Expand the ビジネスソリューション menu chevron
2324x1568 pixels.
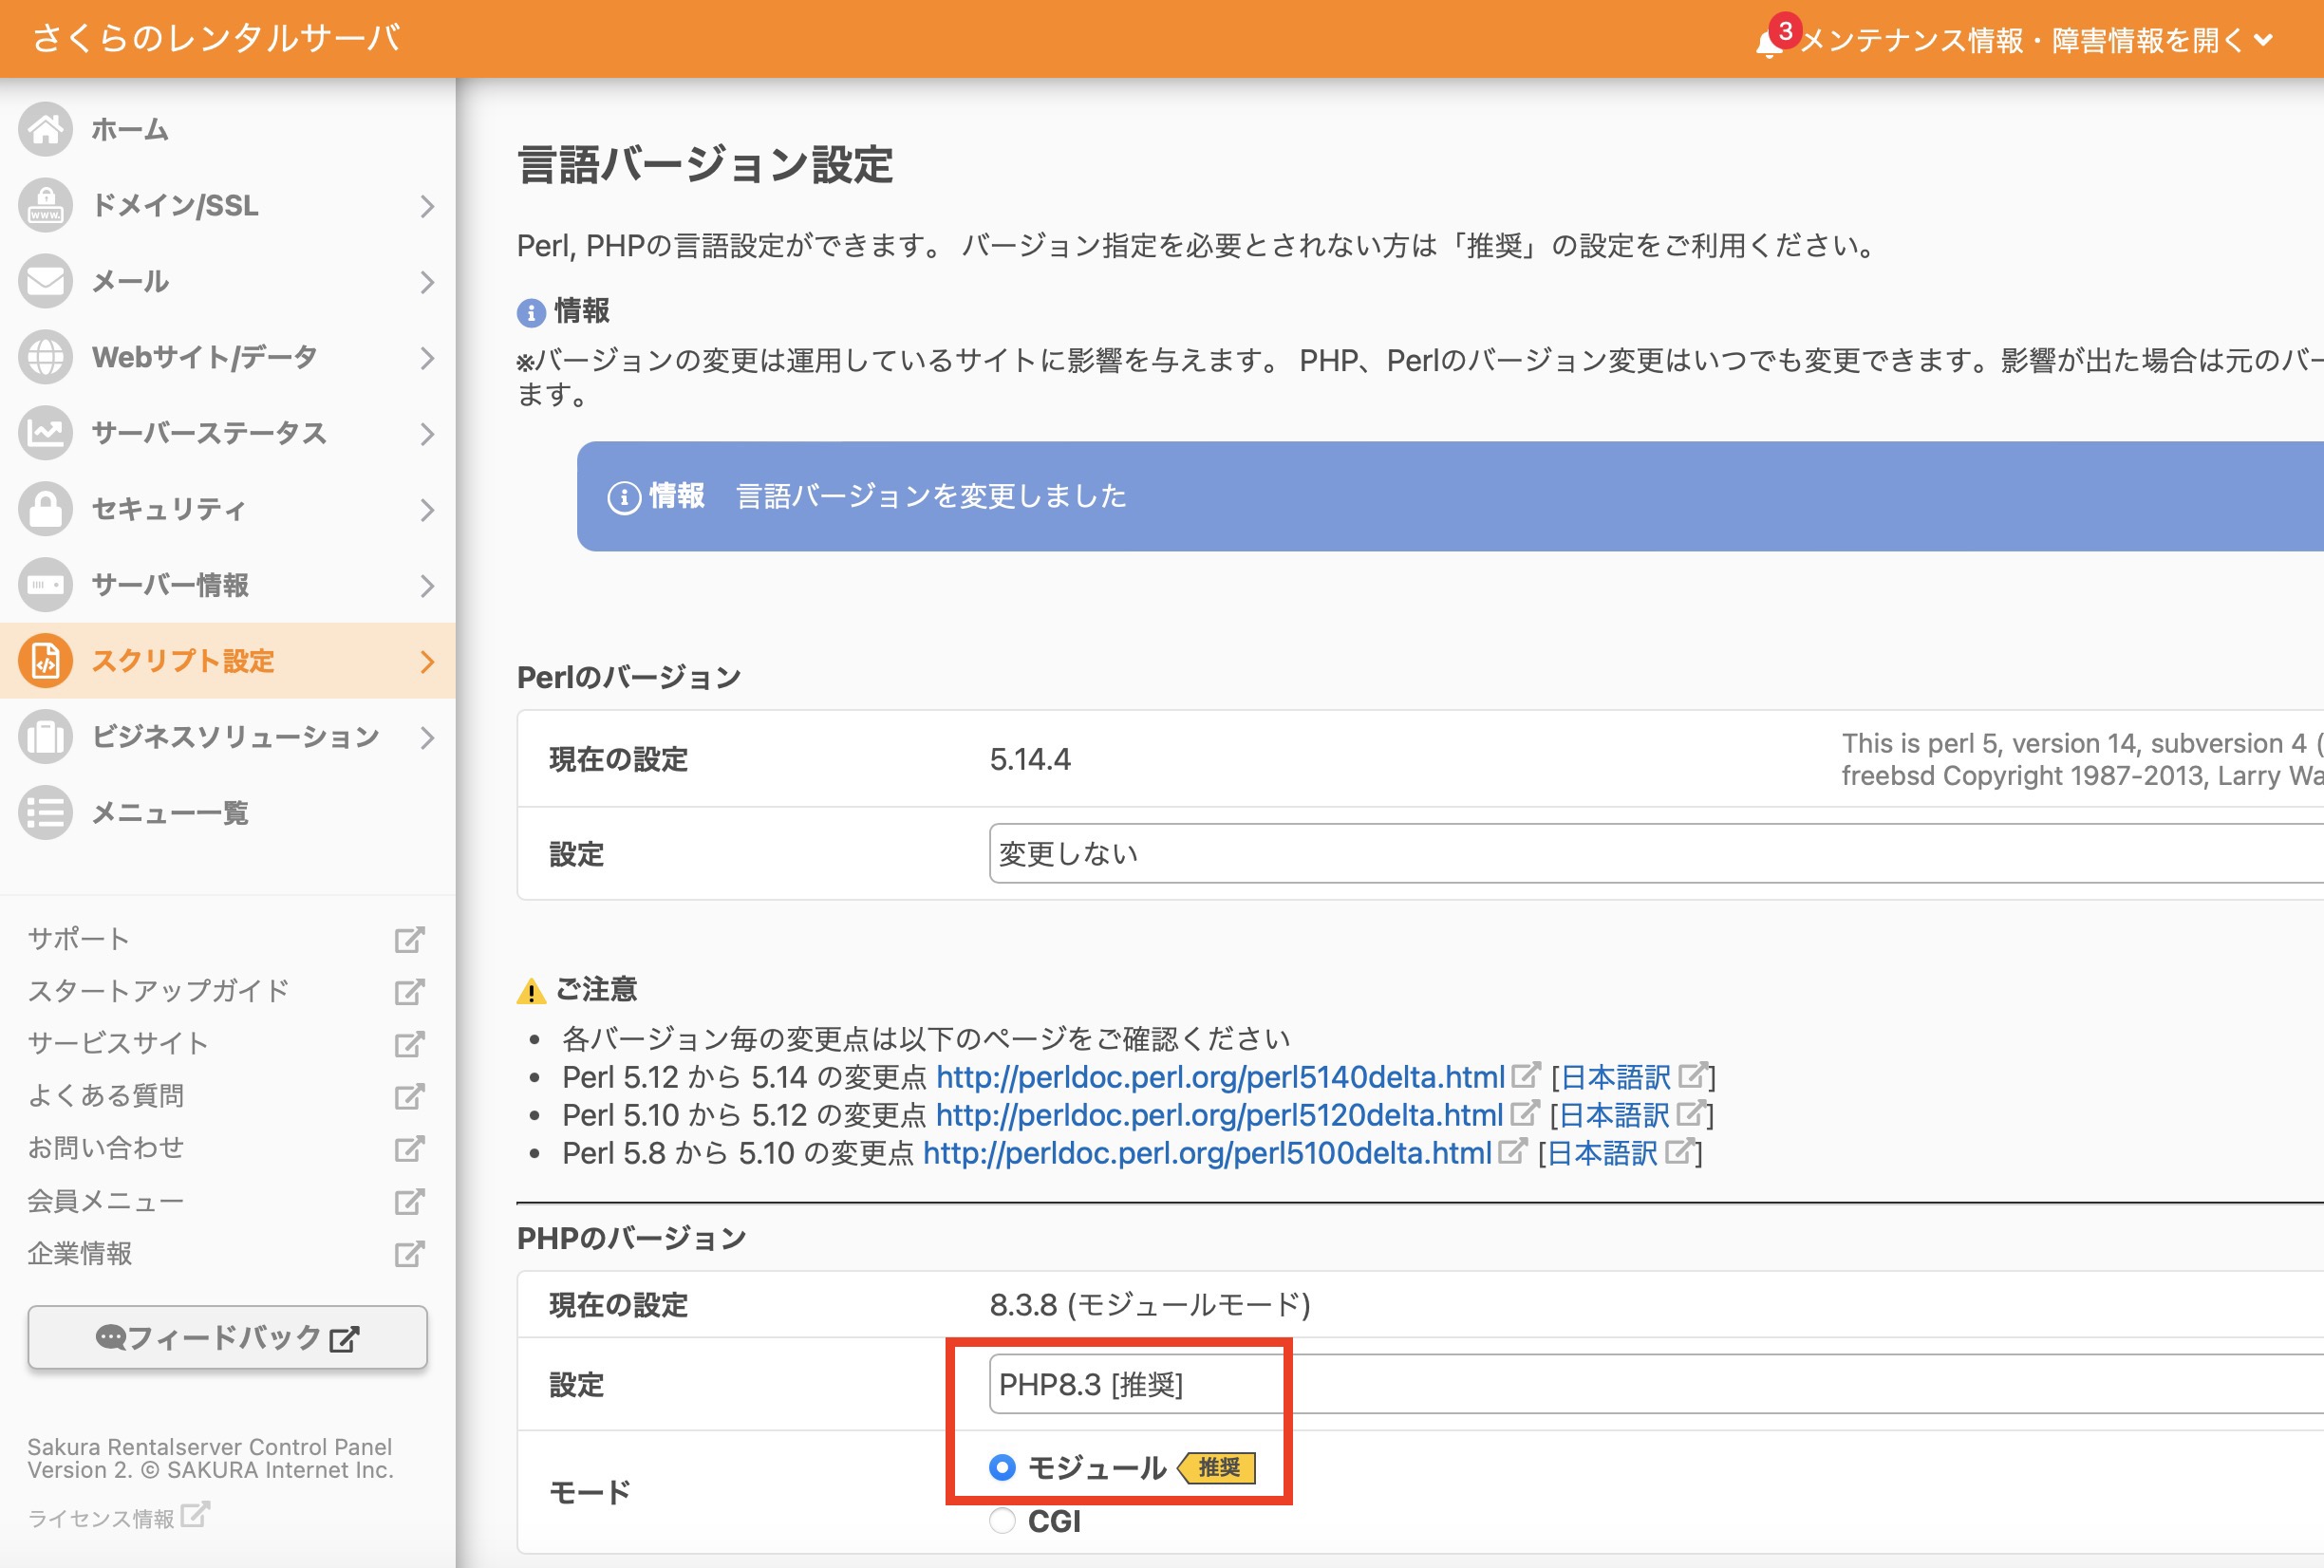click(427, 738)
